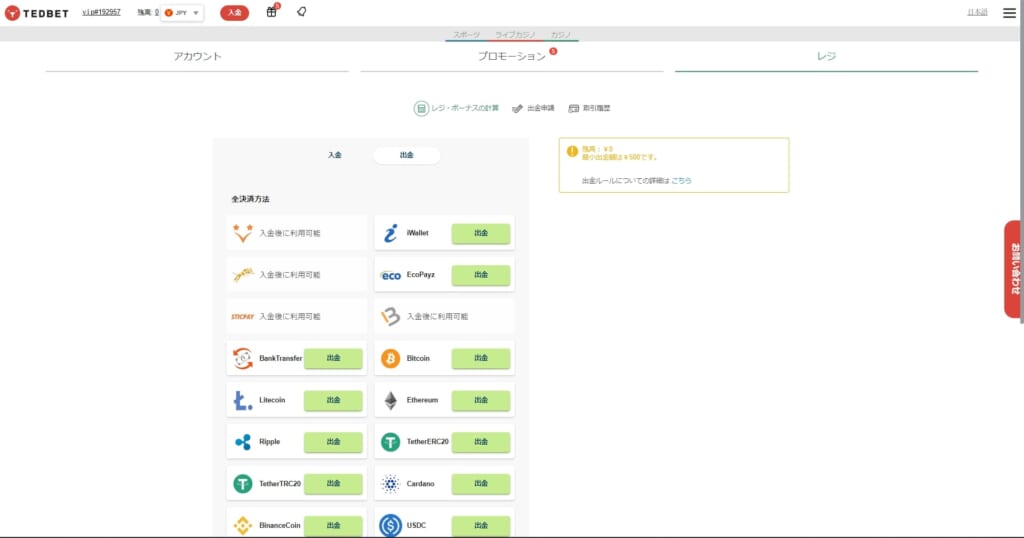Click the yellow warning icon in notice box
This screenshot has width=1024, height=538.
(x=572, y=151)
